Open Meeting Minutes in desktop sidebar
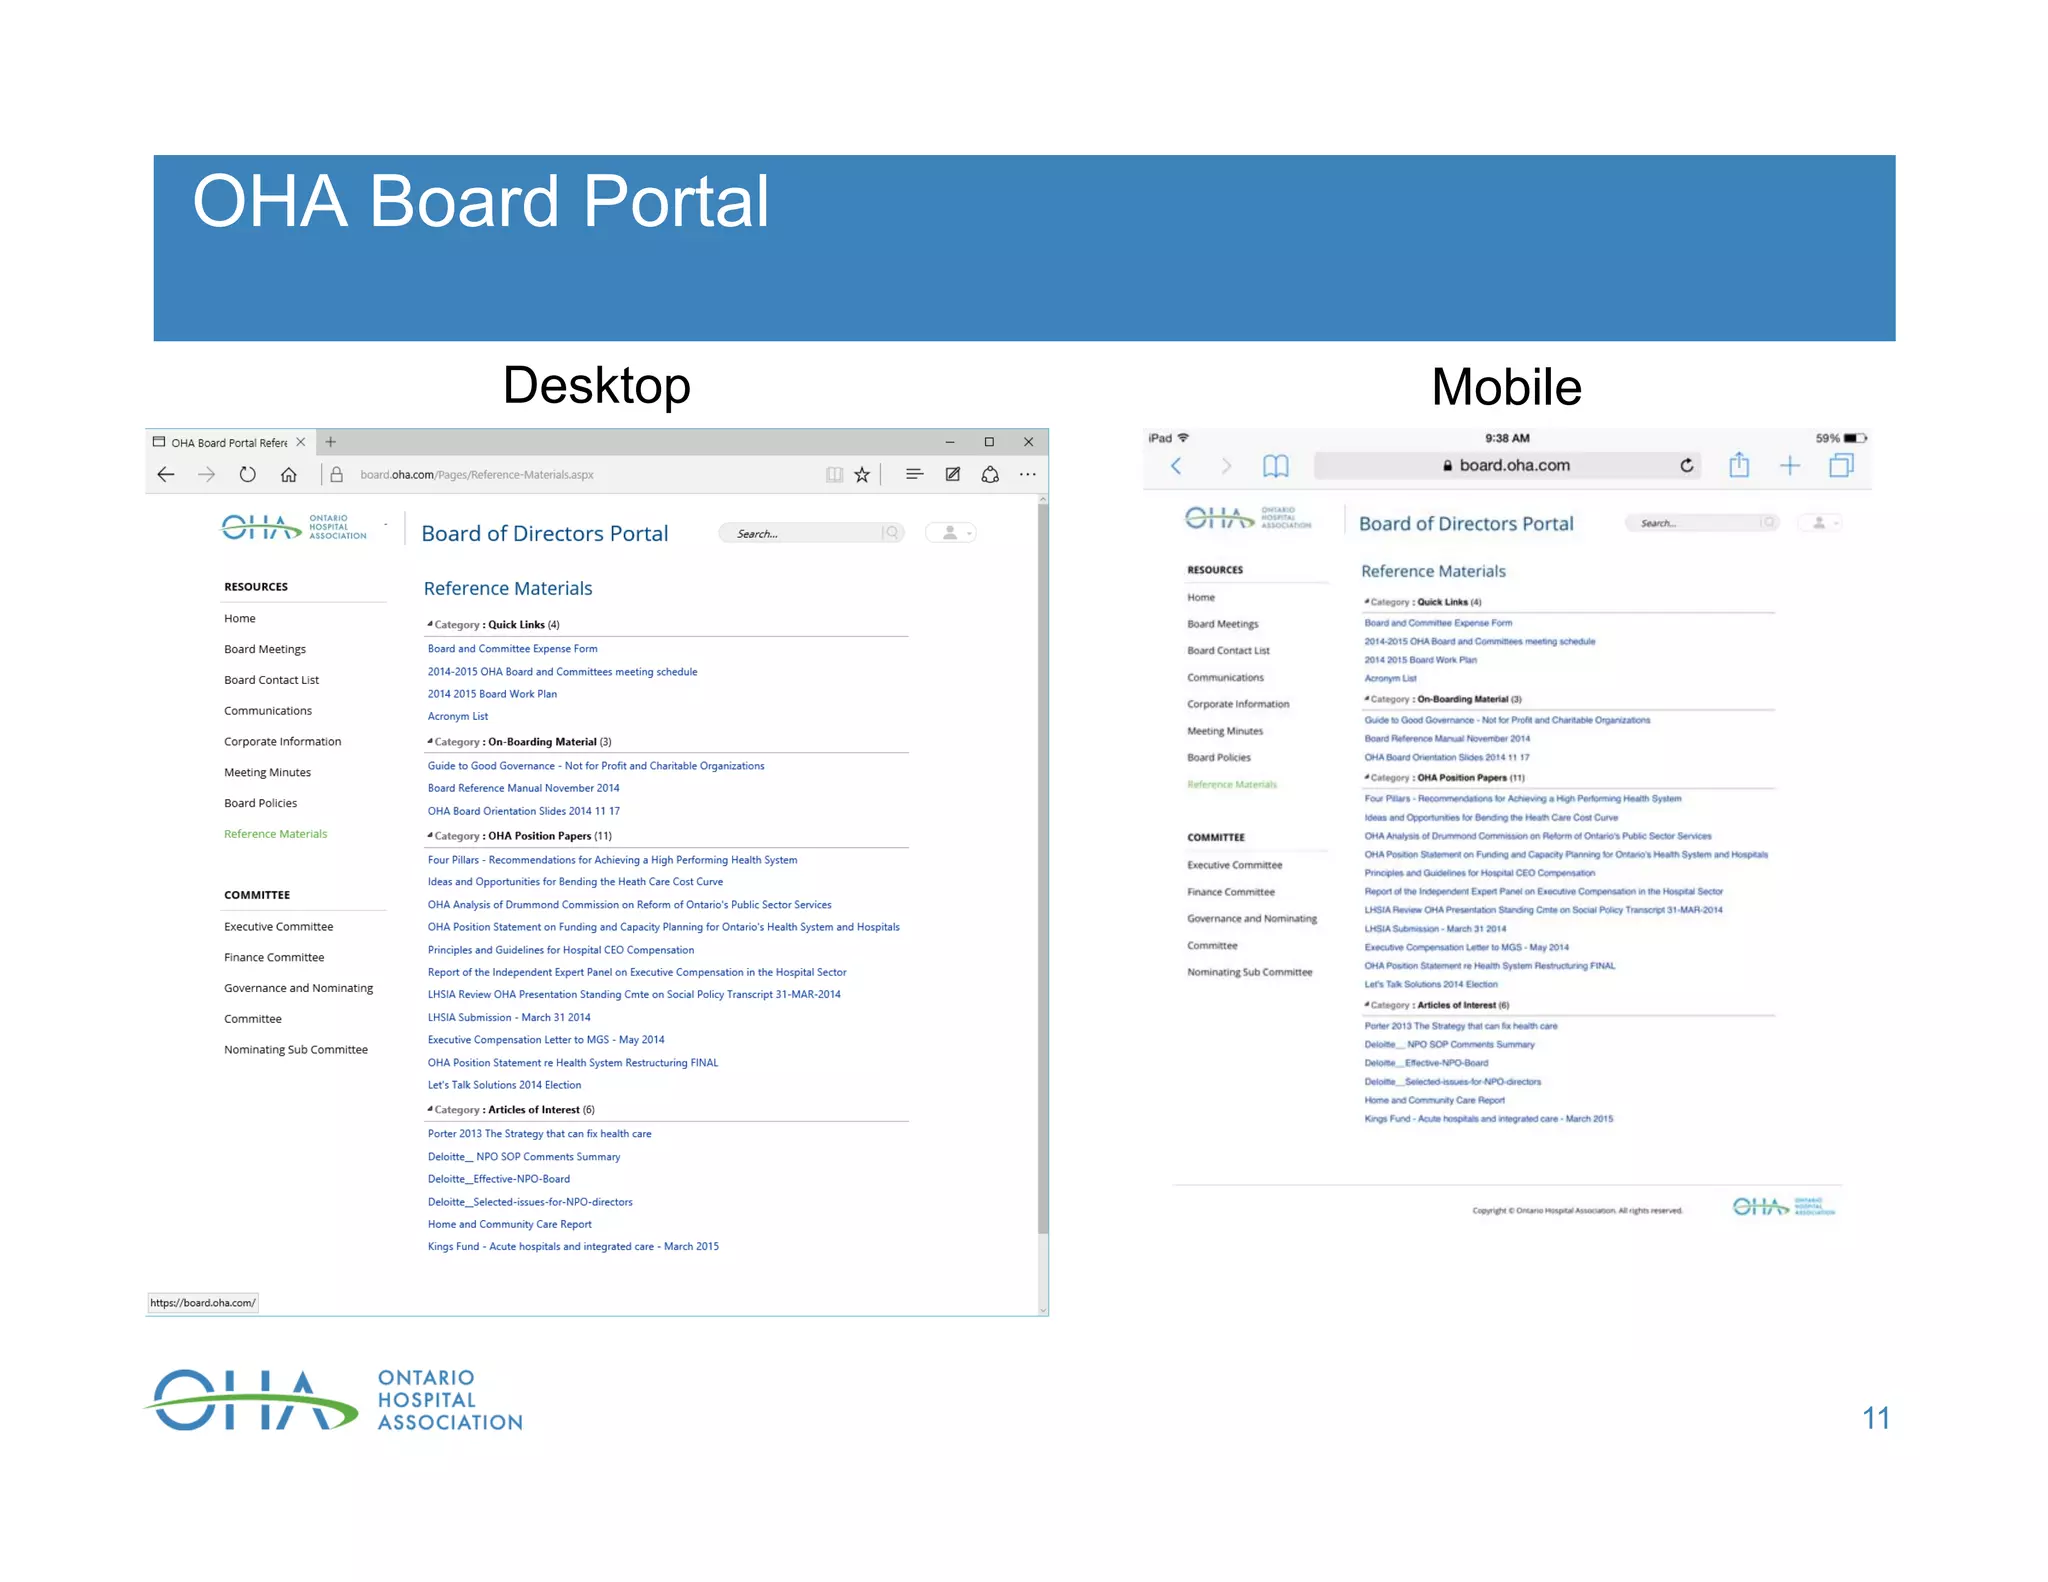2048x1582 pixels. pyautogui.click(x=267, y=772)
